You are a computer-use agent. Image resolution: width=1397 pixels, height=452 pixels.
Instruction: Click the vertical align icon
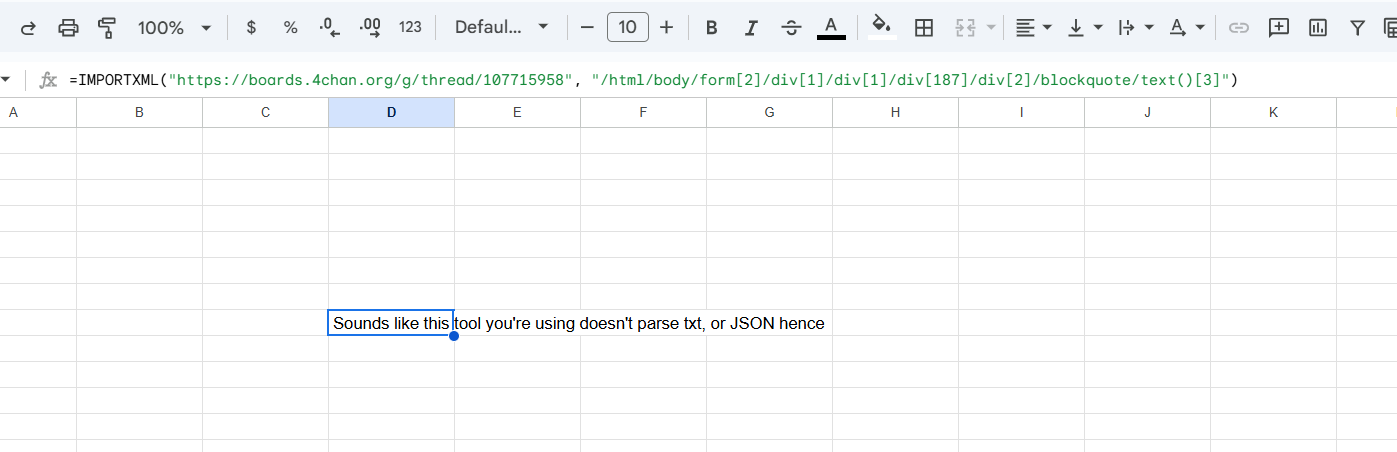click(x=1076, y=27)
